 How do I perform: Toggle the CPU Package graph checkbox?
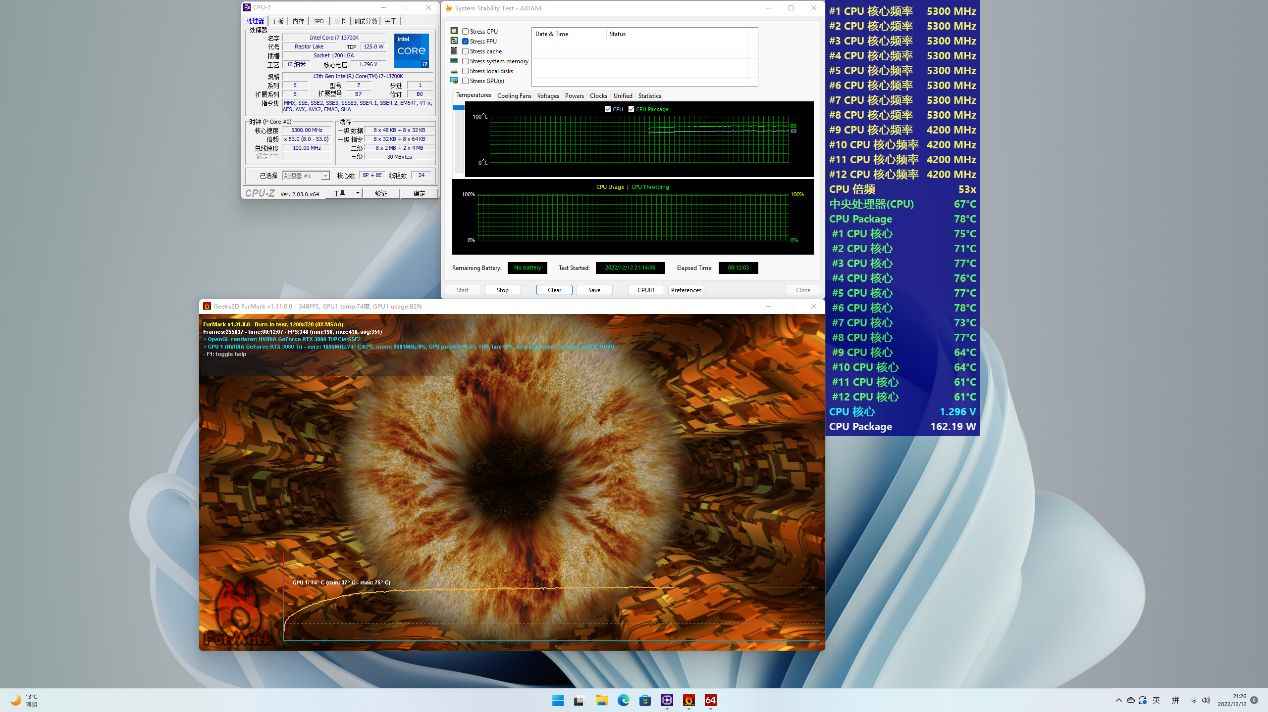631,109
